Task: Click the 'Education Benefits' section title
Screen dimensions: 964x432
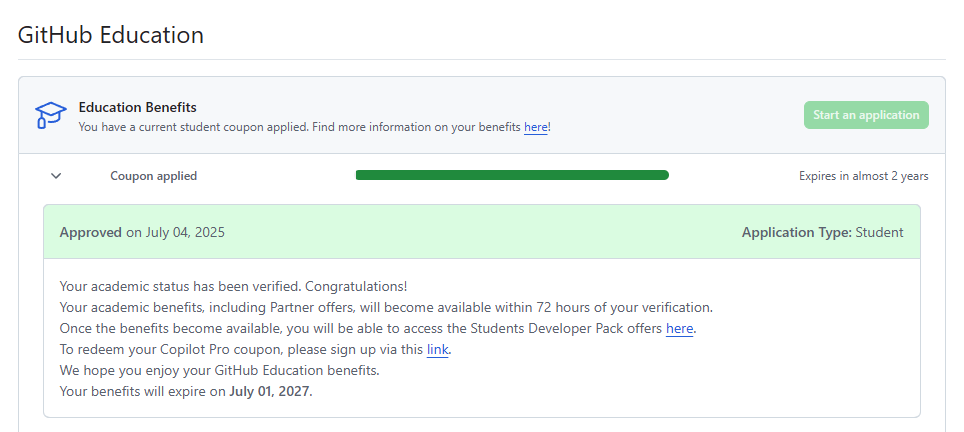Action: (x=137, y=107)
